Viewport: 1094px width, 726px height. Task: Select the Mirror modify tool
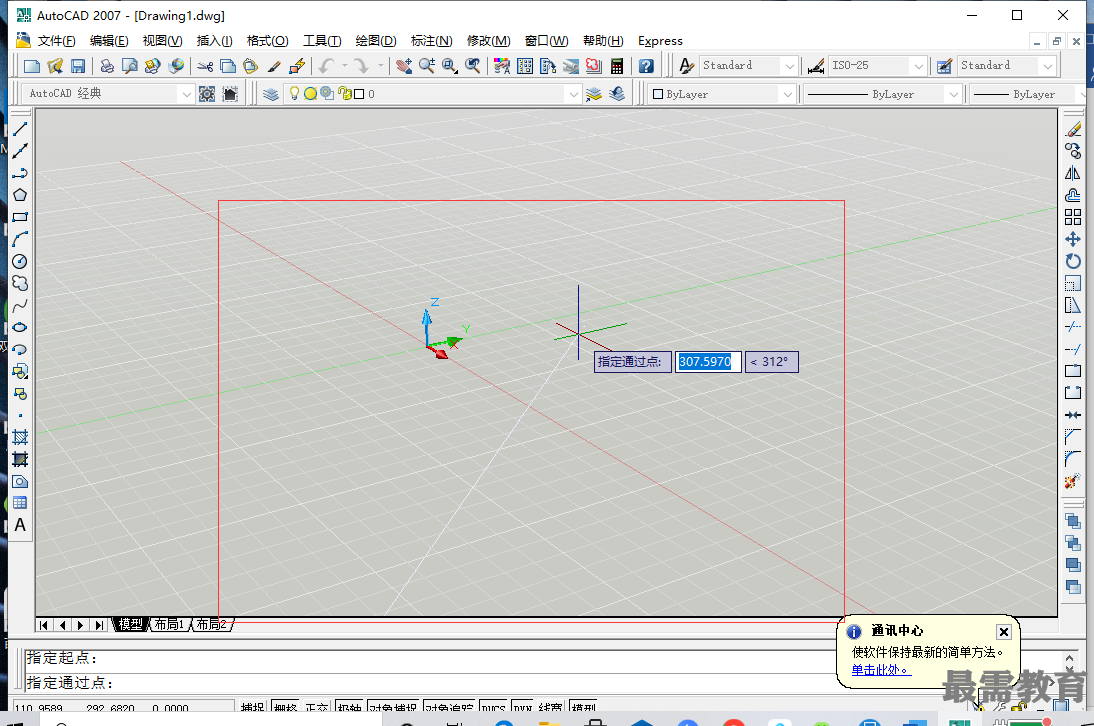tap(1073, 173)
